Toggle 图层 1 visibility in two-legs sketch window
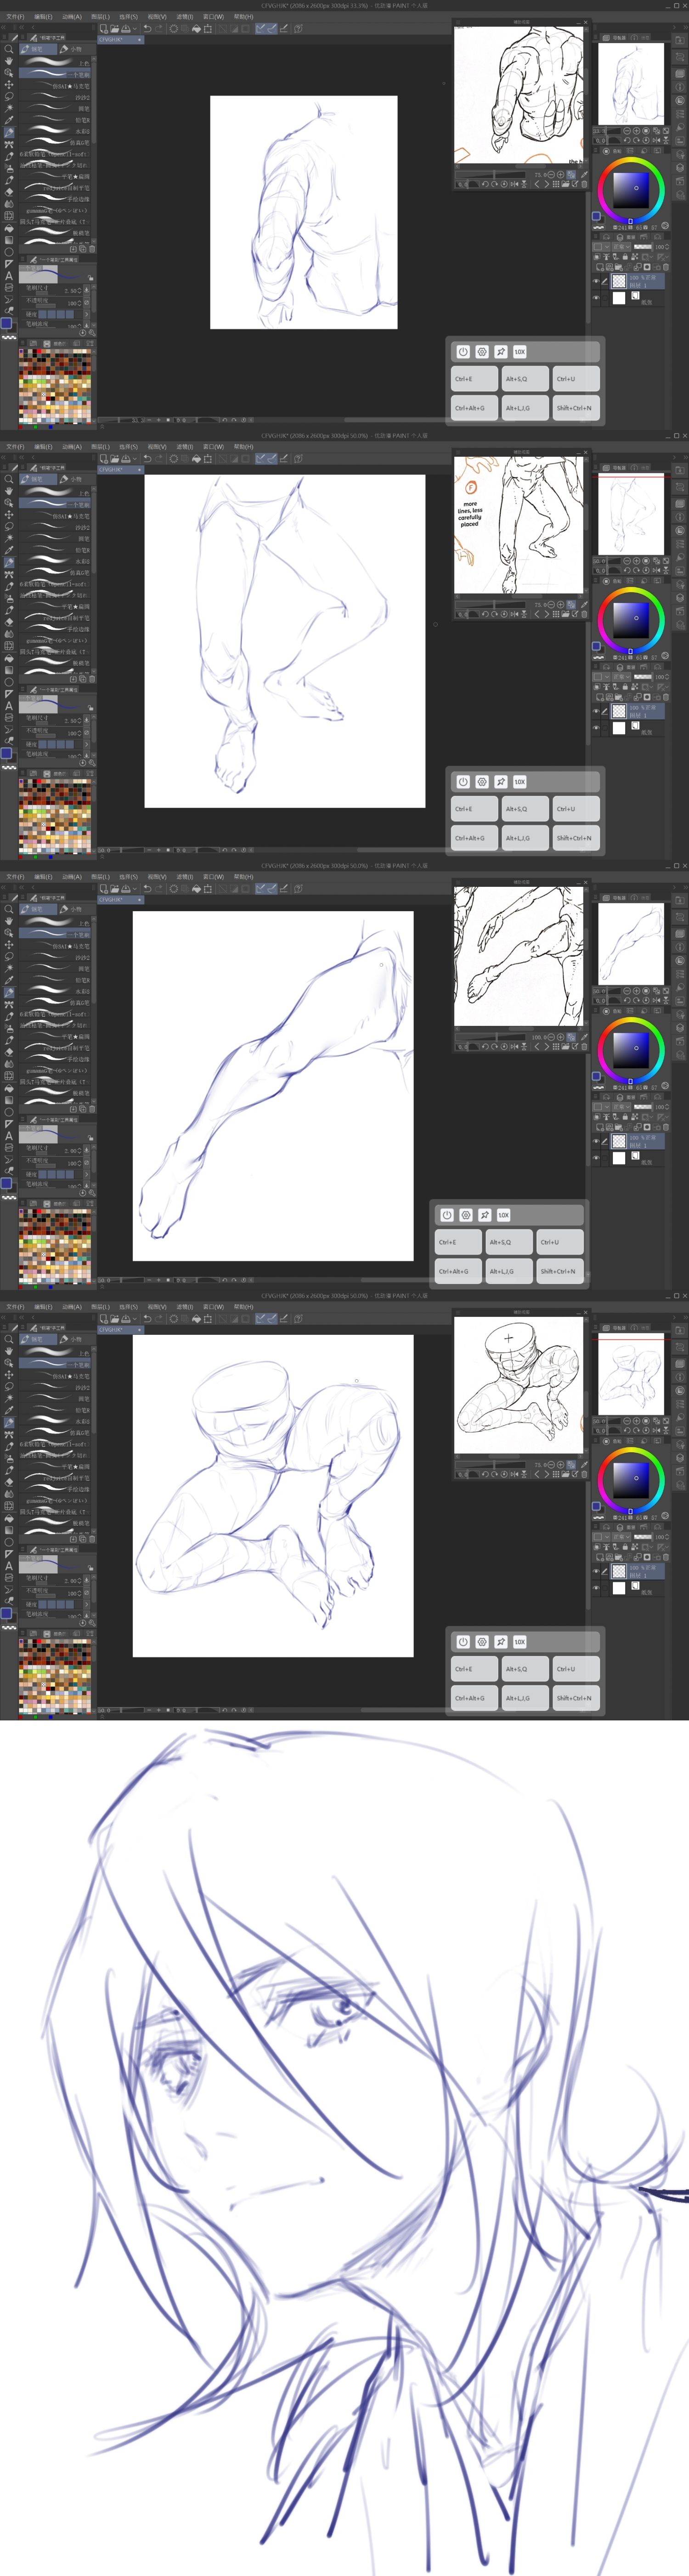The image size is (689, 2576). click(x=596, y=711)
